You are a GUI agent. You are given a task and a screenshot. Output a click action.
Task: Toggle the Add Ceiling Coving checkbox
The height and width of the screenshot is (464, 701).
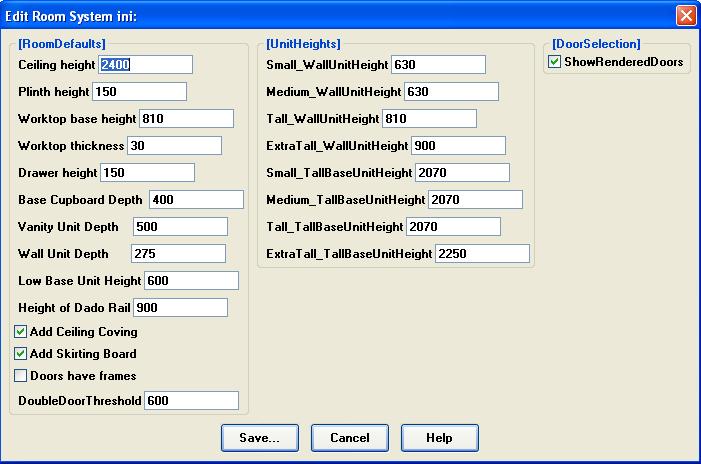(21, 332)
